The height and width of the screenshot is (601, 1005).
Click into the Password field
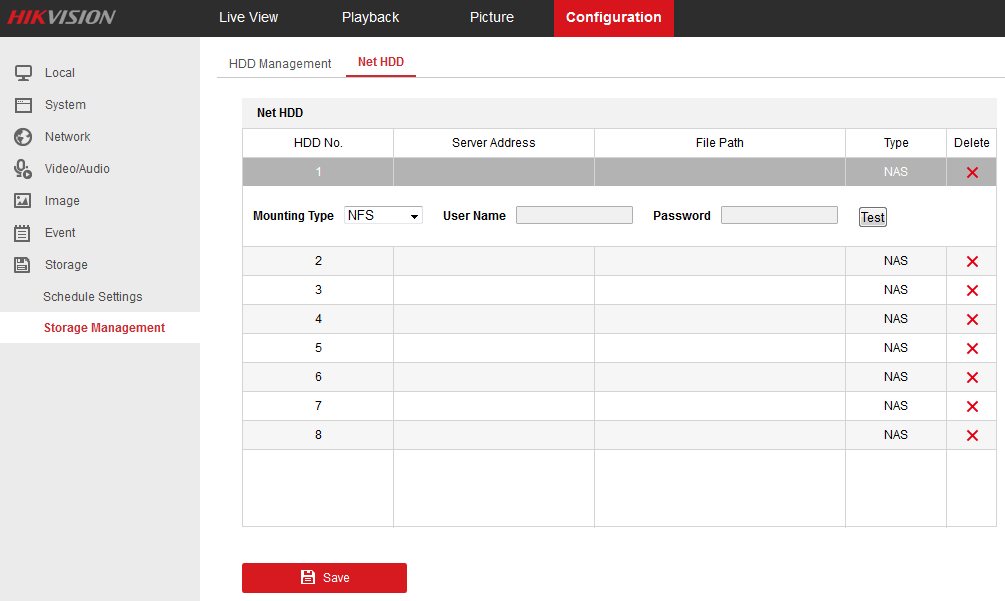pos(779,215)
